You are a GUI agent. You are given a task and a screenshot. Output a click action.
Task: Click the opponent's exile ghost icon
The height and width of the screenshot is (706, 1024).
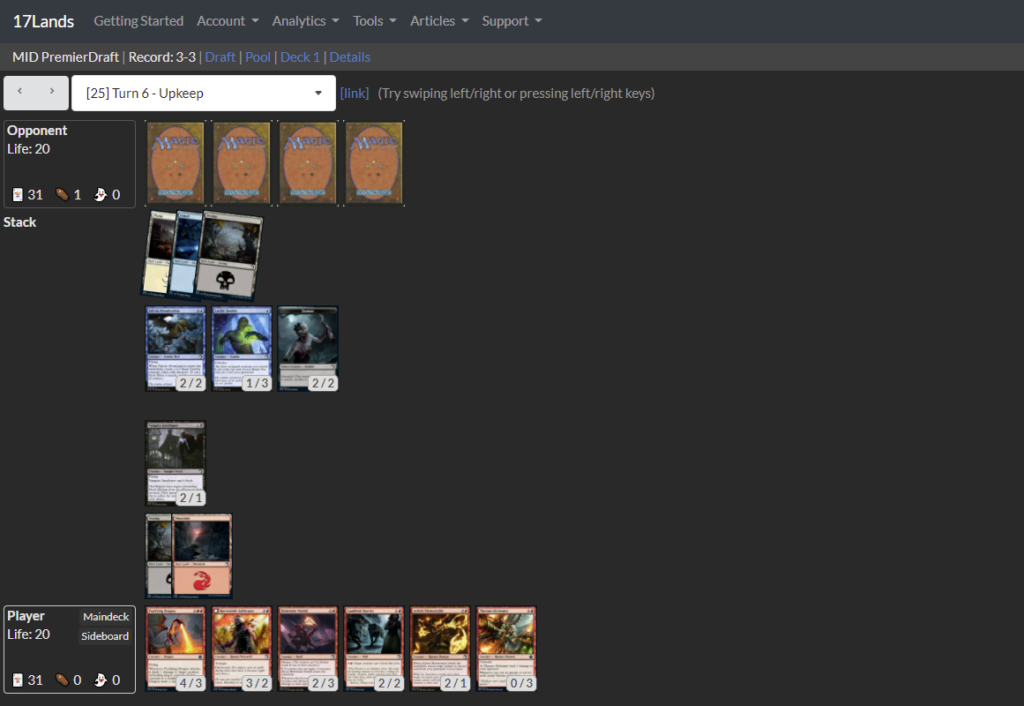coord(101,195)
